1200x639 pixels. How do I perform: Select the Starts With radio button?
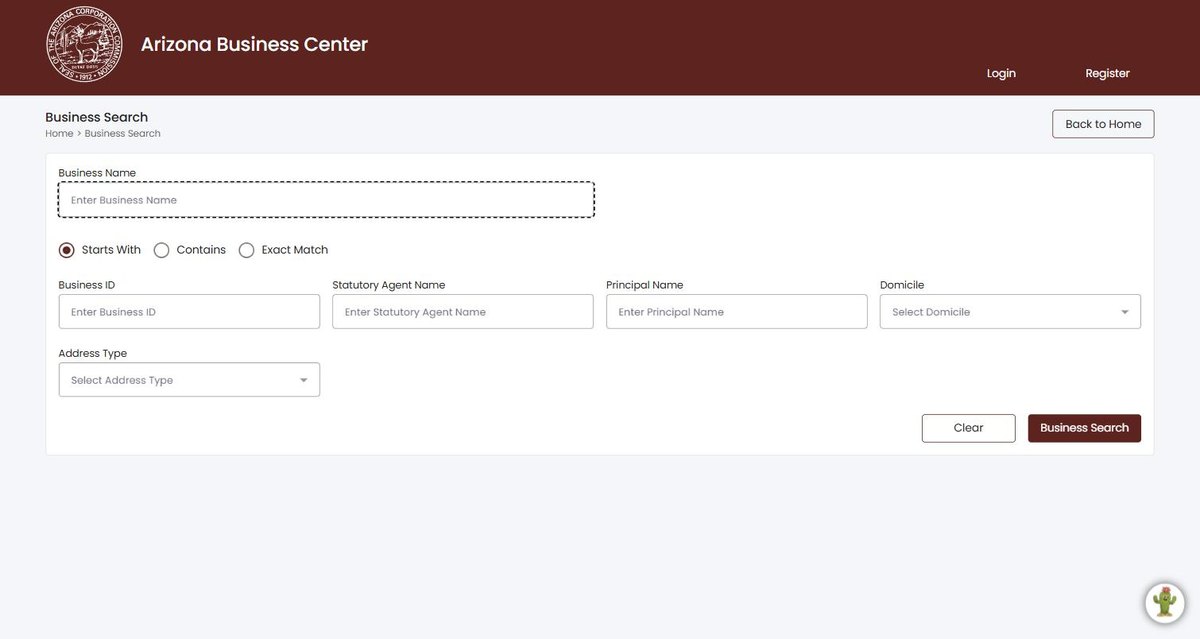point(67,250)
